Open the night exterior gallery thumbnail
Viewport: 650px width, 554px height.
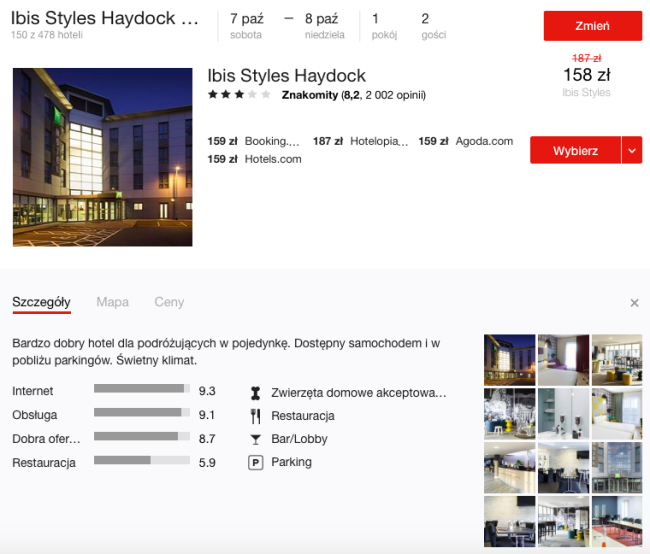coord(509,360)
